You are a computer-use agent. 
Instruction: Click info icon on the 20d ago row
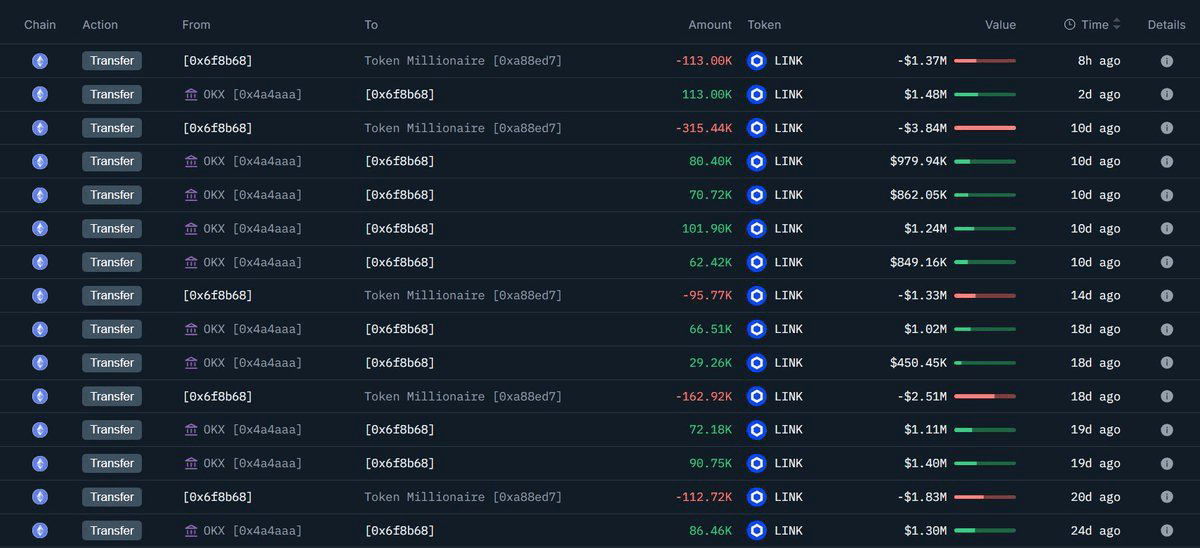[1166, 497]
